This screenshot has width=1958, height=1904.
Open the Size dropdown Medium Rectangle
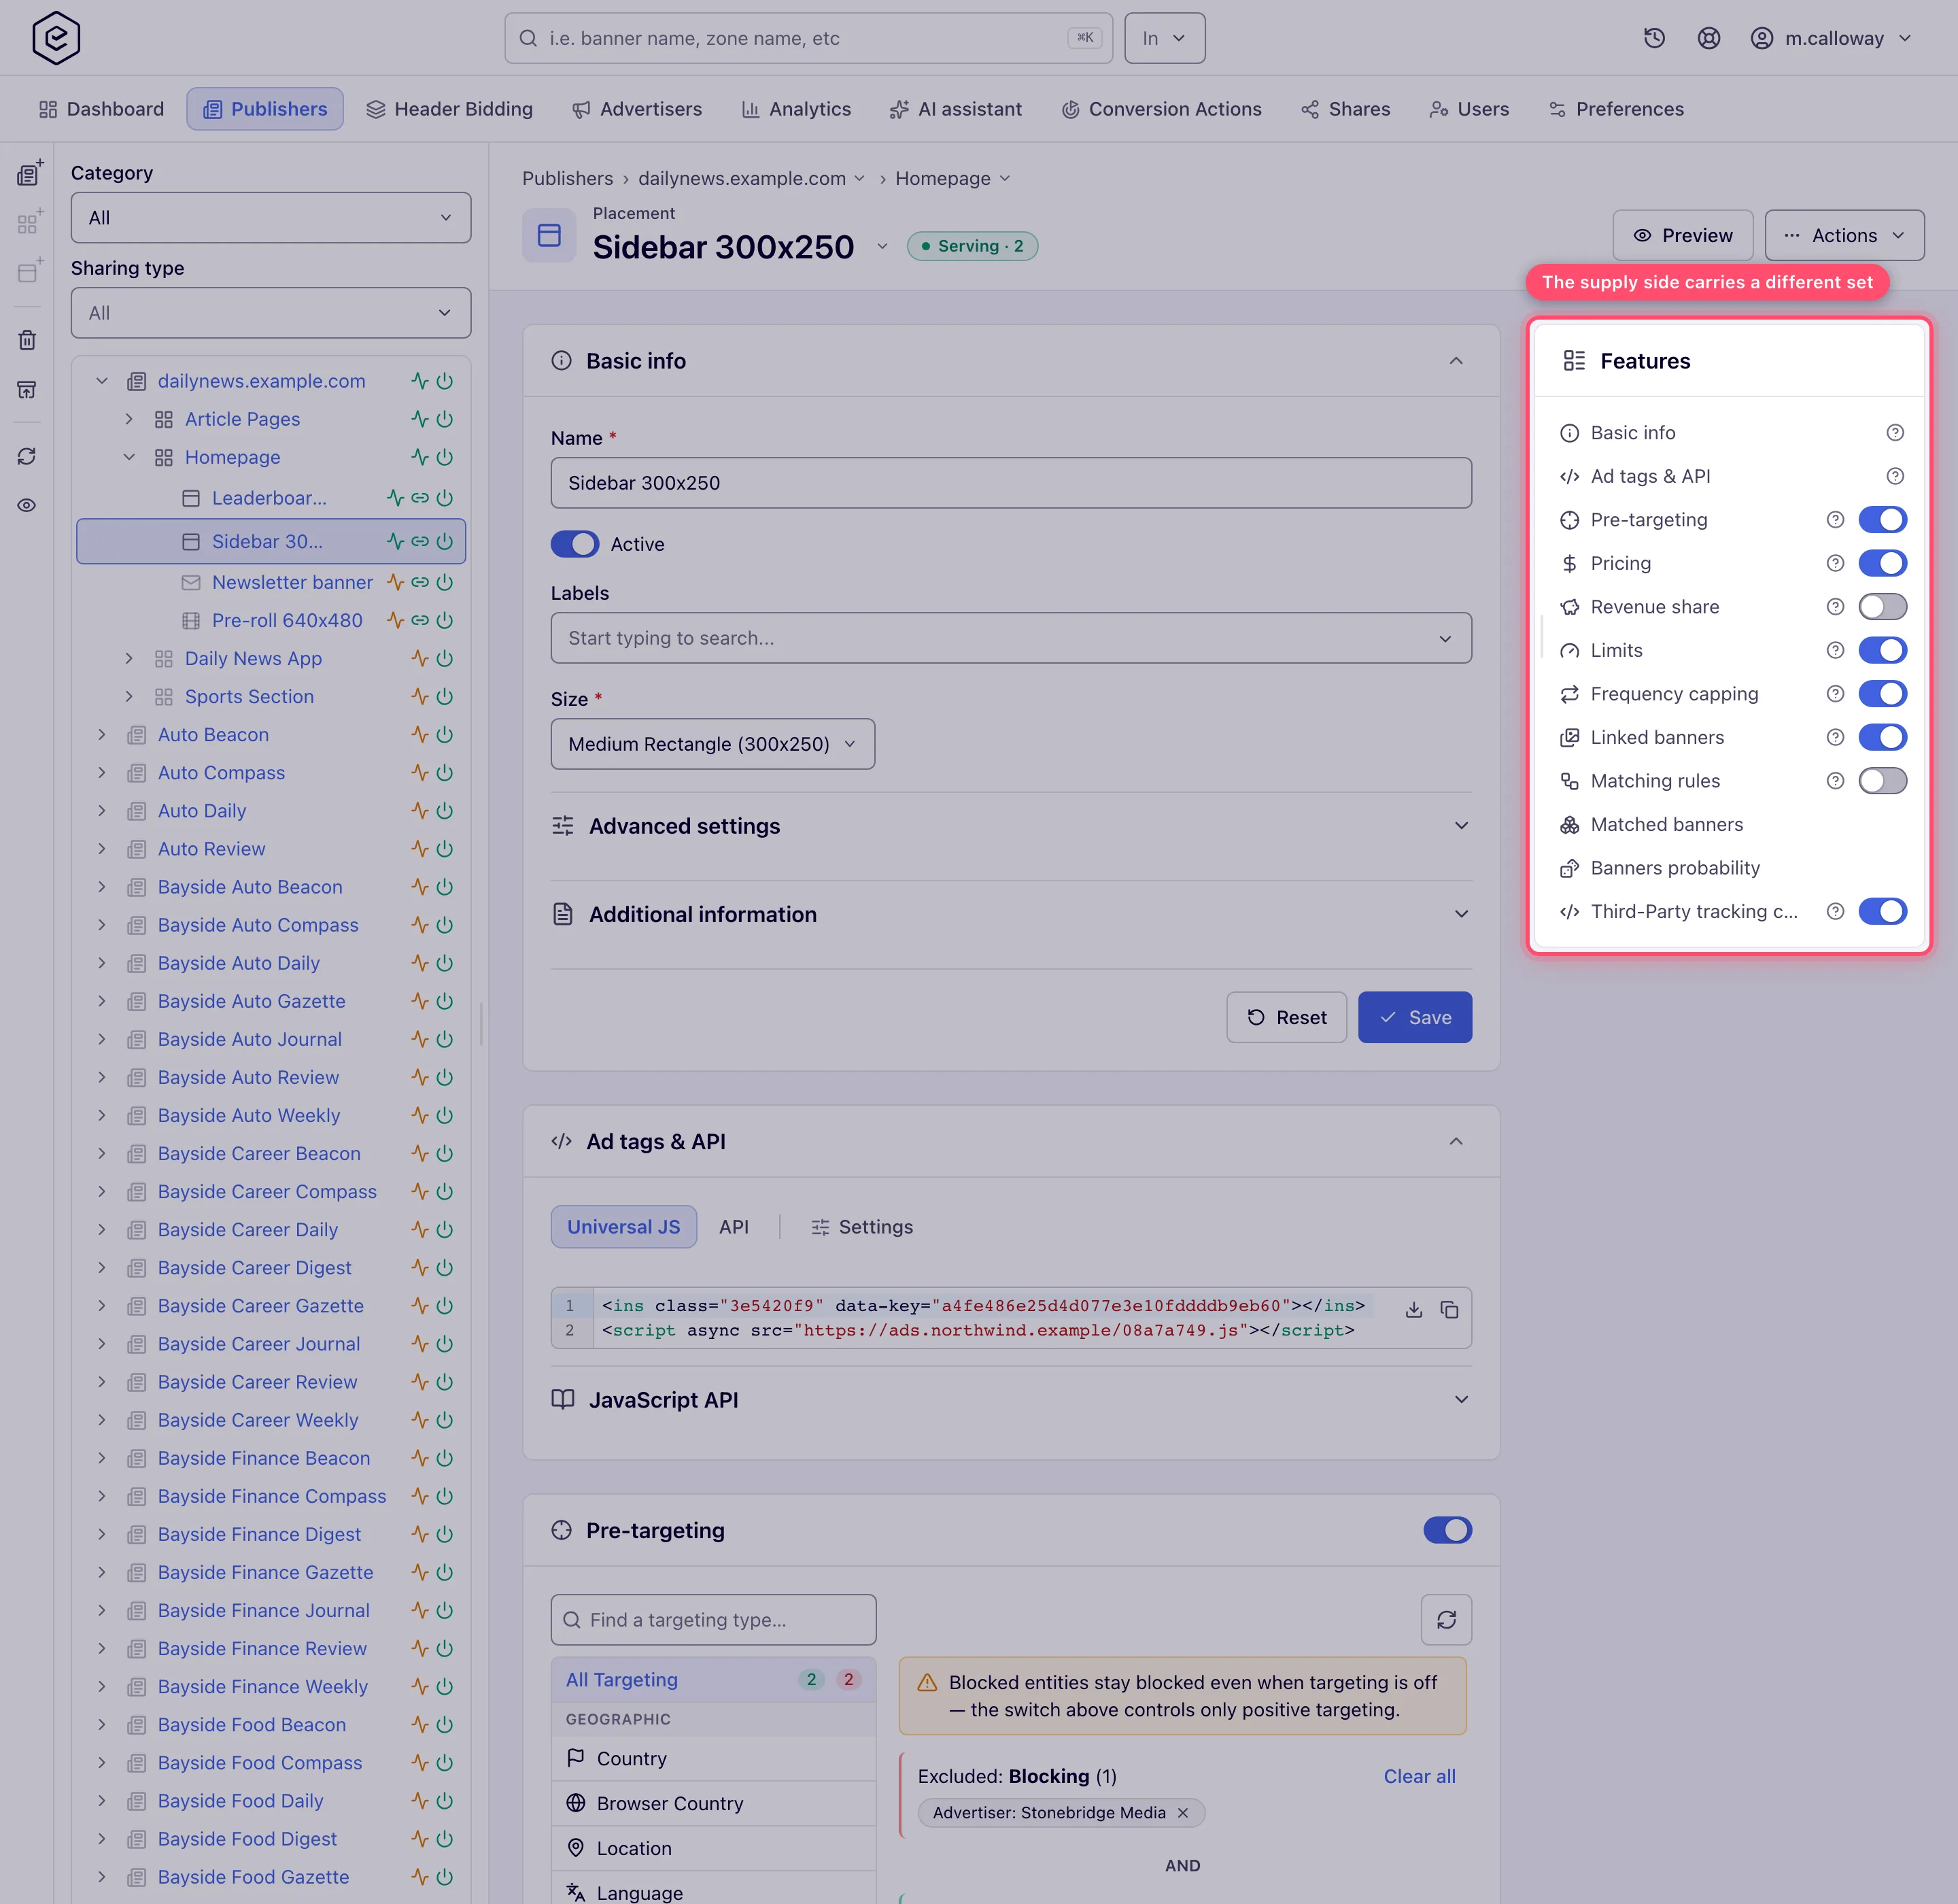712,744
